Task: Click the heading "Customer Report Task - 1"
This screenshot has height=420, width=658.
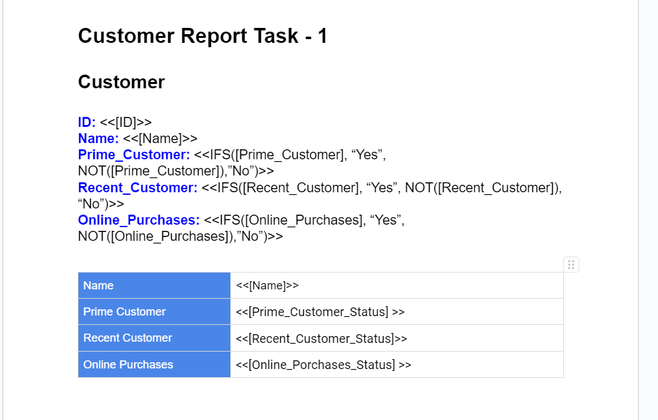Action: (202, 36)
